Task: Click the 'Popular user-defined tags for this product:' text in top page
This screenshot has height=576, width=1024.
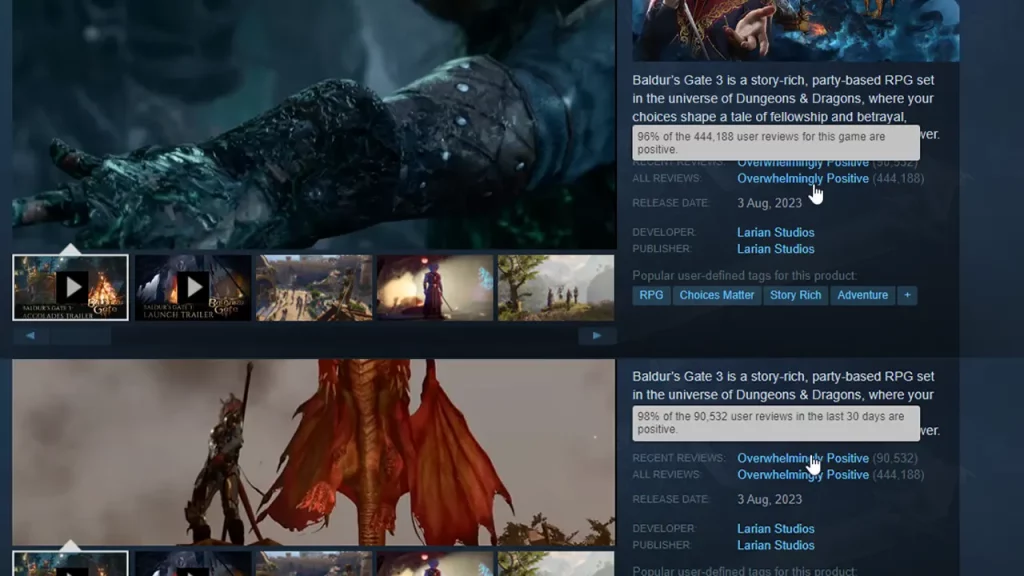Action: (744, 276)
